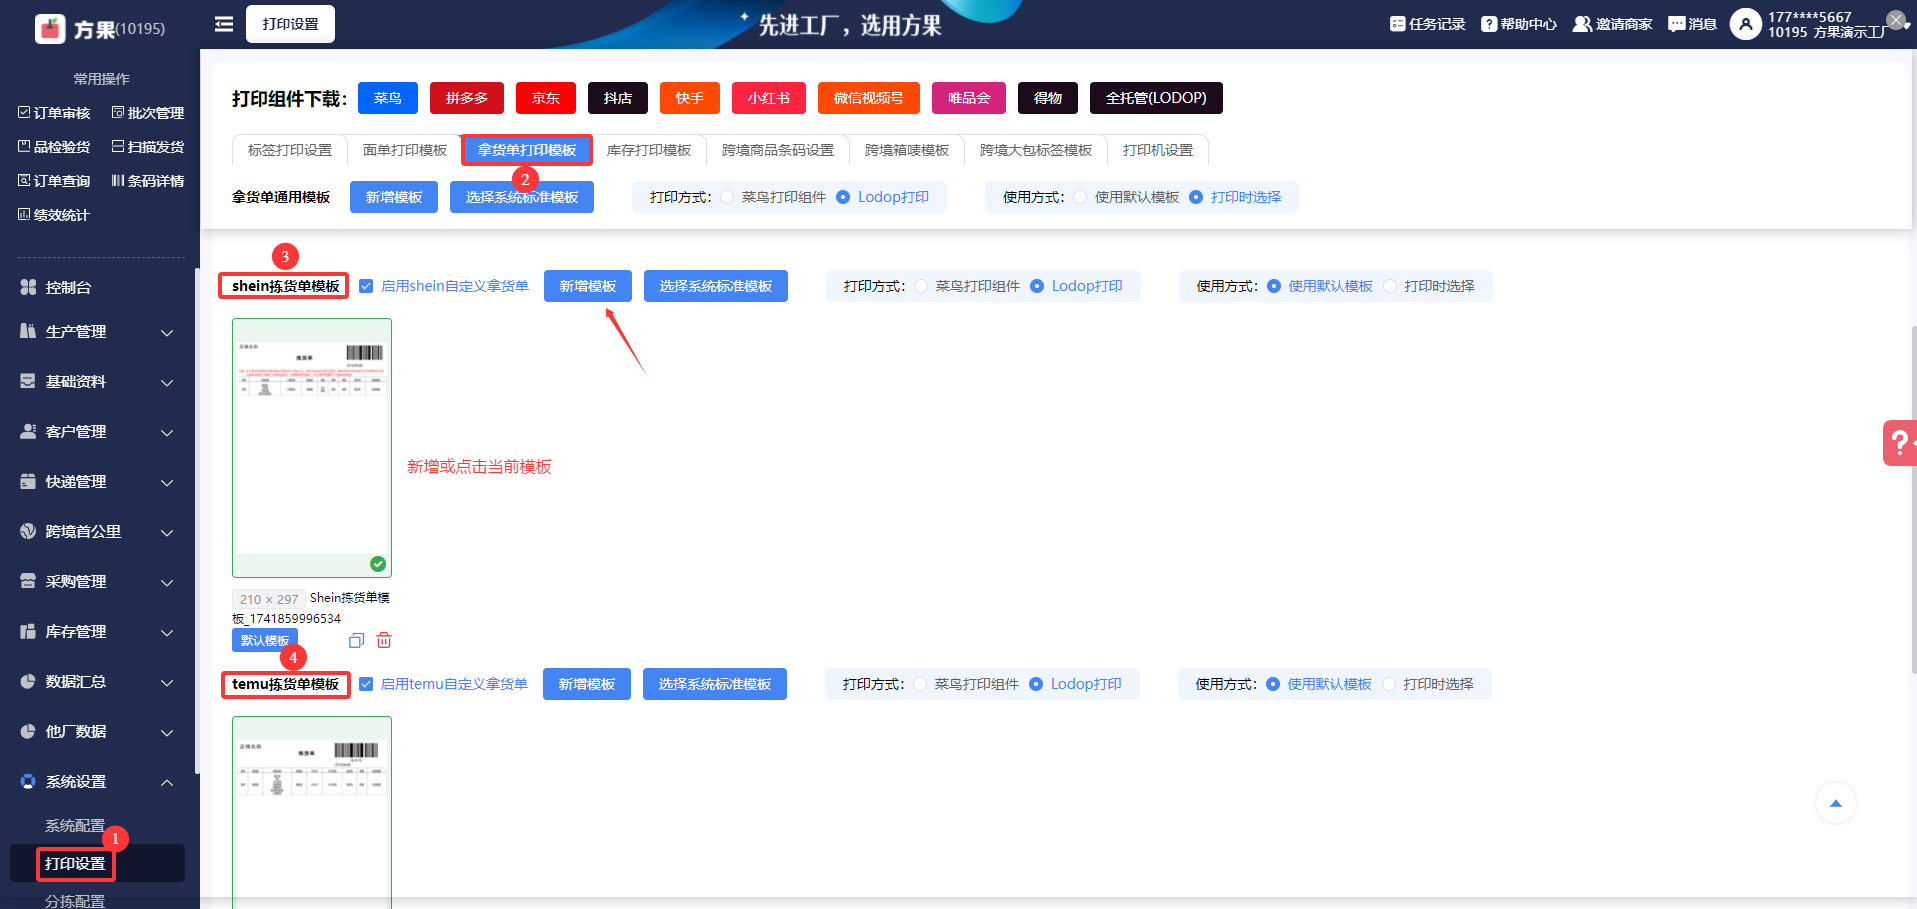Open the 打印设置 page tab in header

(x=290, y=24)
